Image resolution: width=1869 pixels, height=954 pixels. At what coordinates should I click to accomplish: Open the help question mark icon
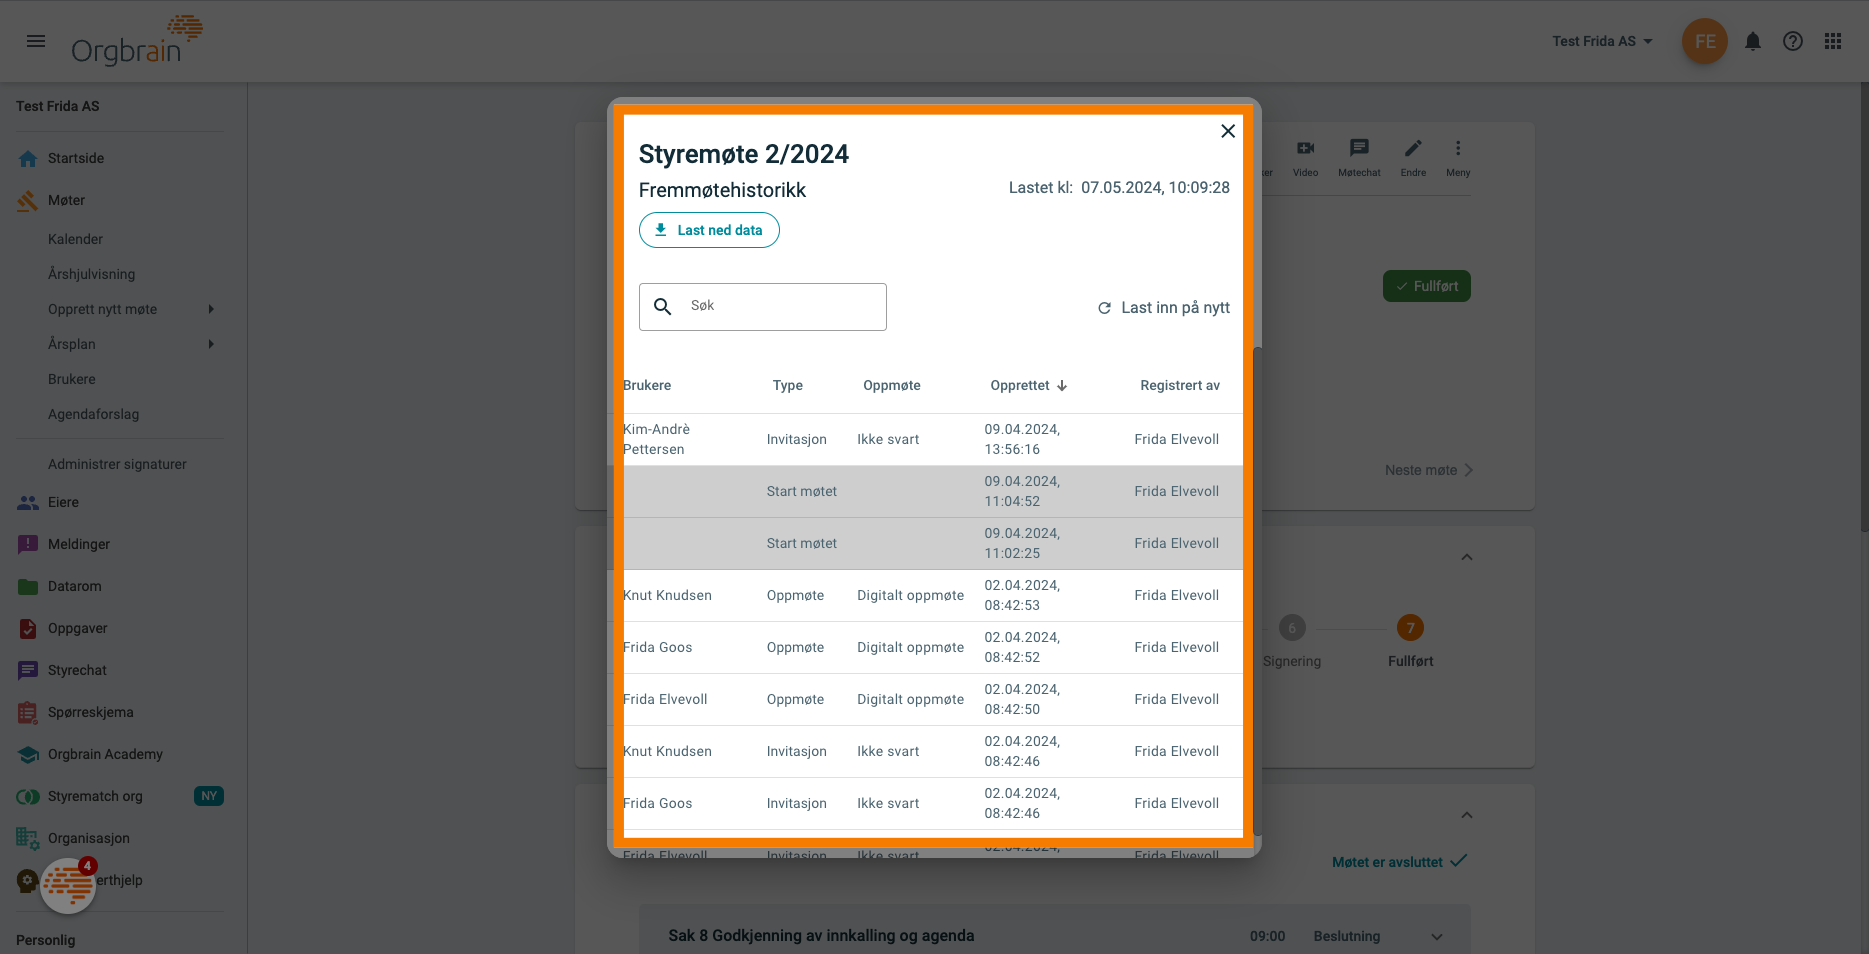(x=1793, y=41)
